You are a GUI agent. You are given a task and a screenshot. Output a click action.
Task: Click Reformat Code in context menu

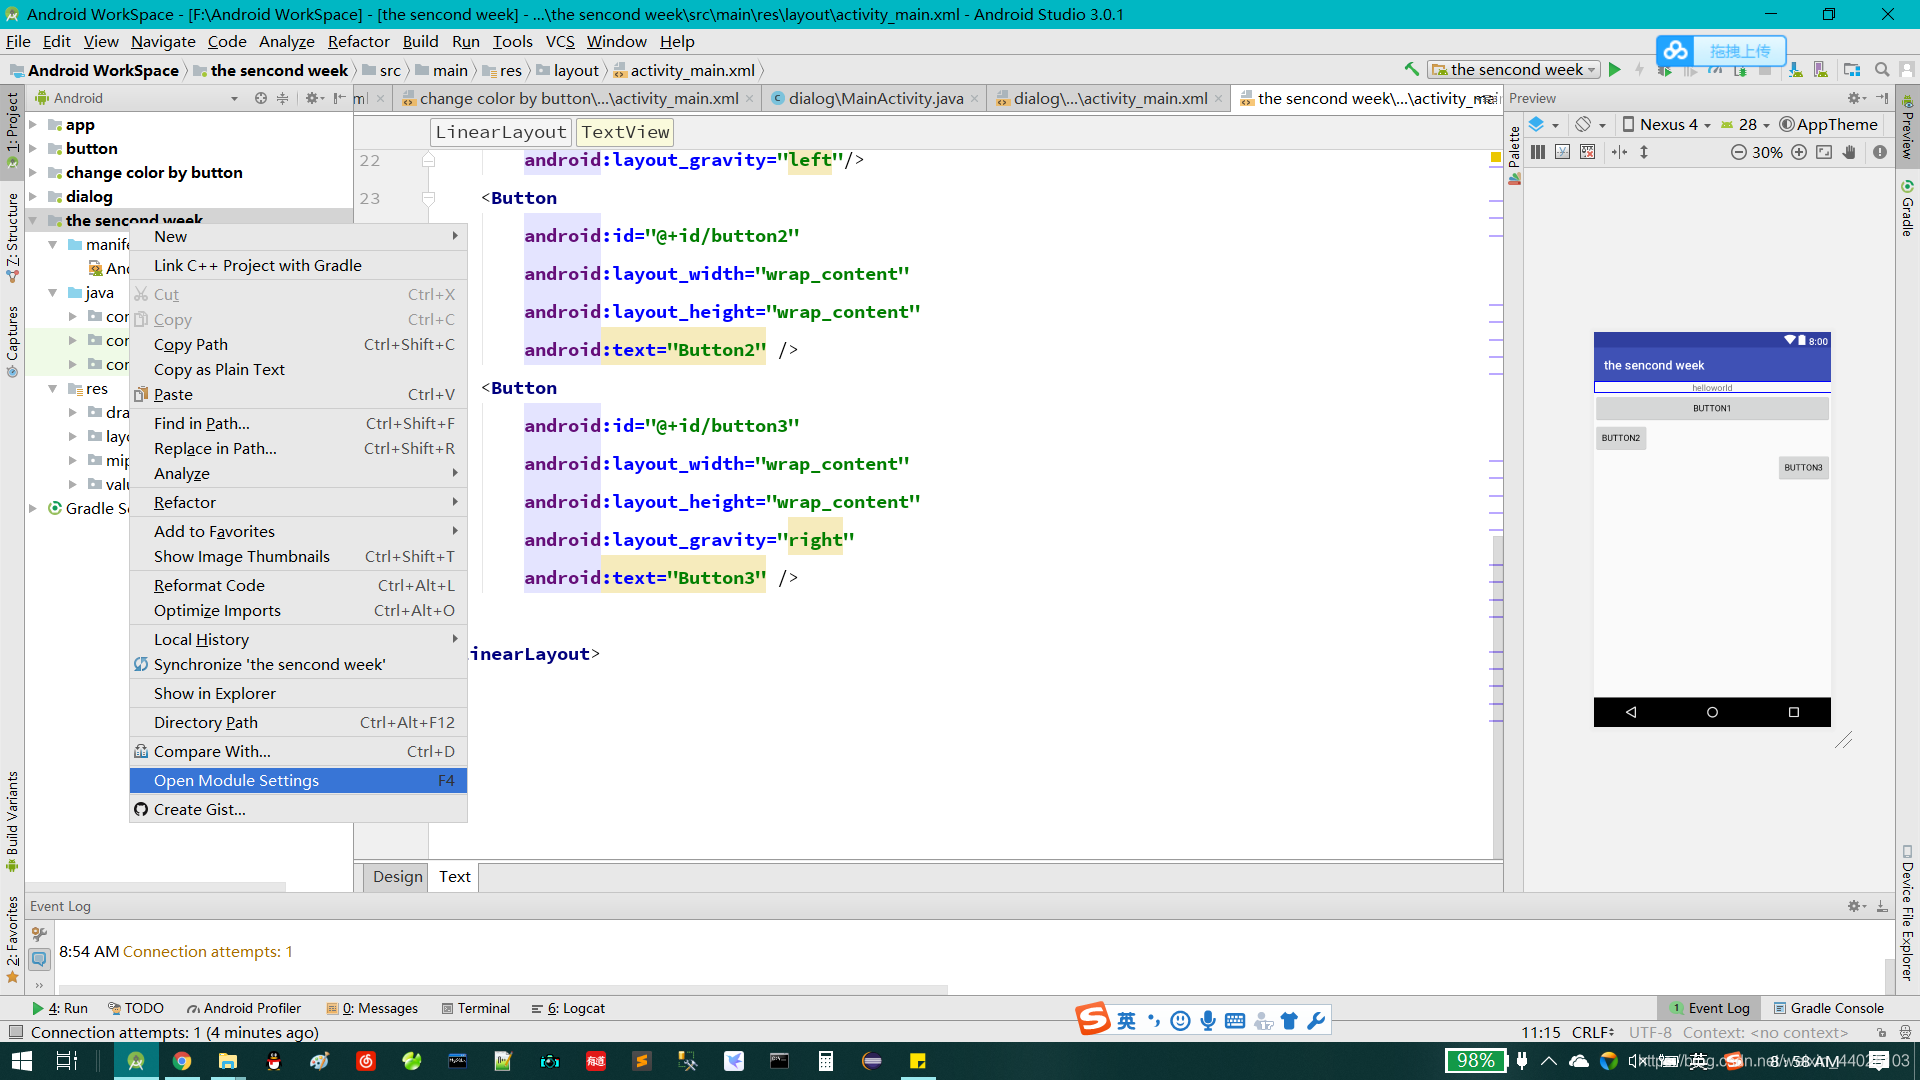click(x=298, y=586)
